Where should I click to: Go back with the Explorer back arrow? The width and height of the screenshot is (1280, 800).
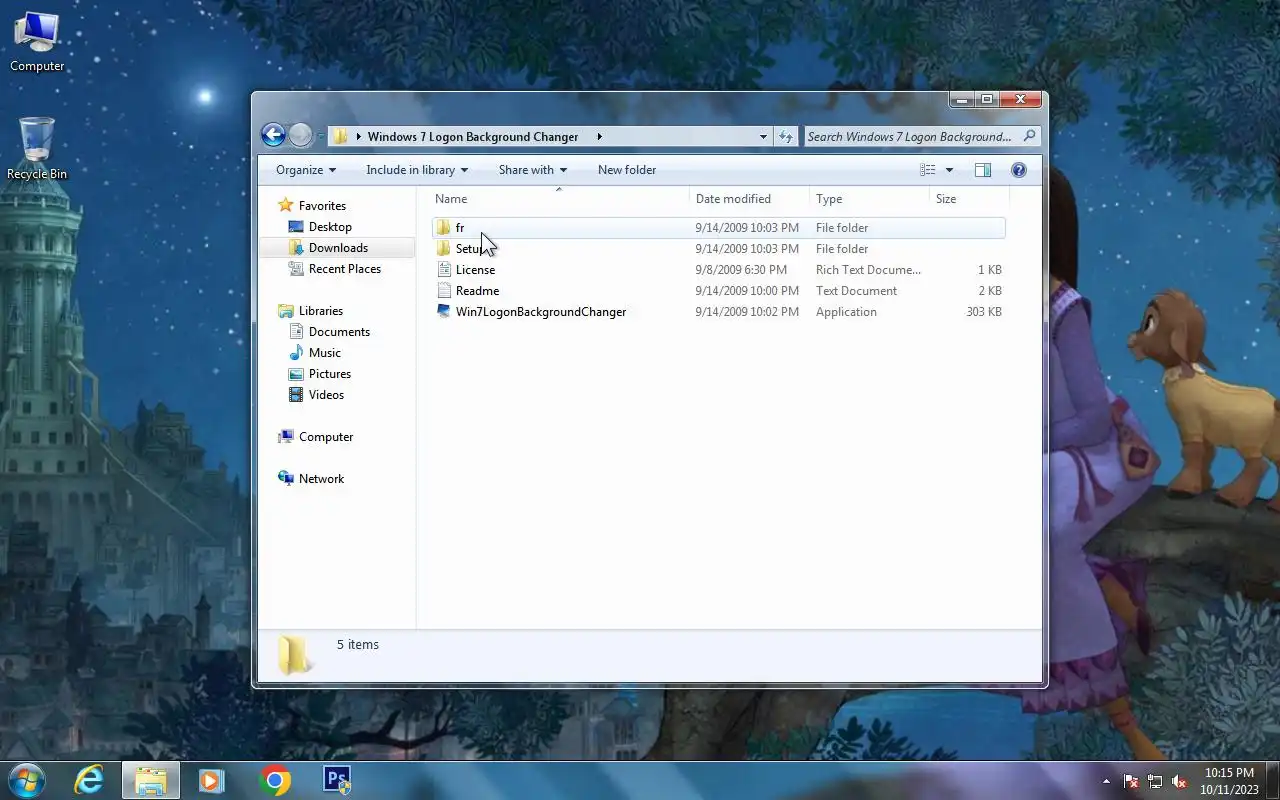[x=273, y=136]
